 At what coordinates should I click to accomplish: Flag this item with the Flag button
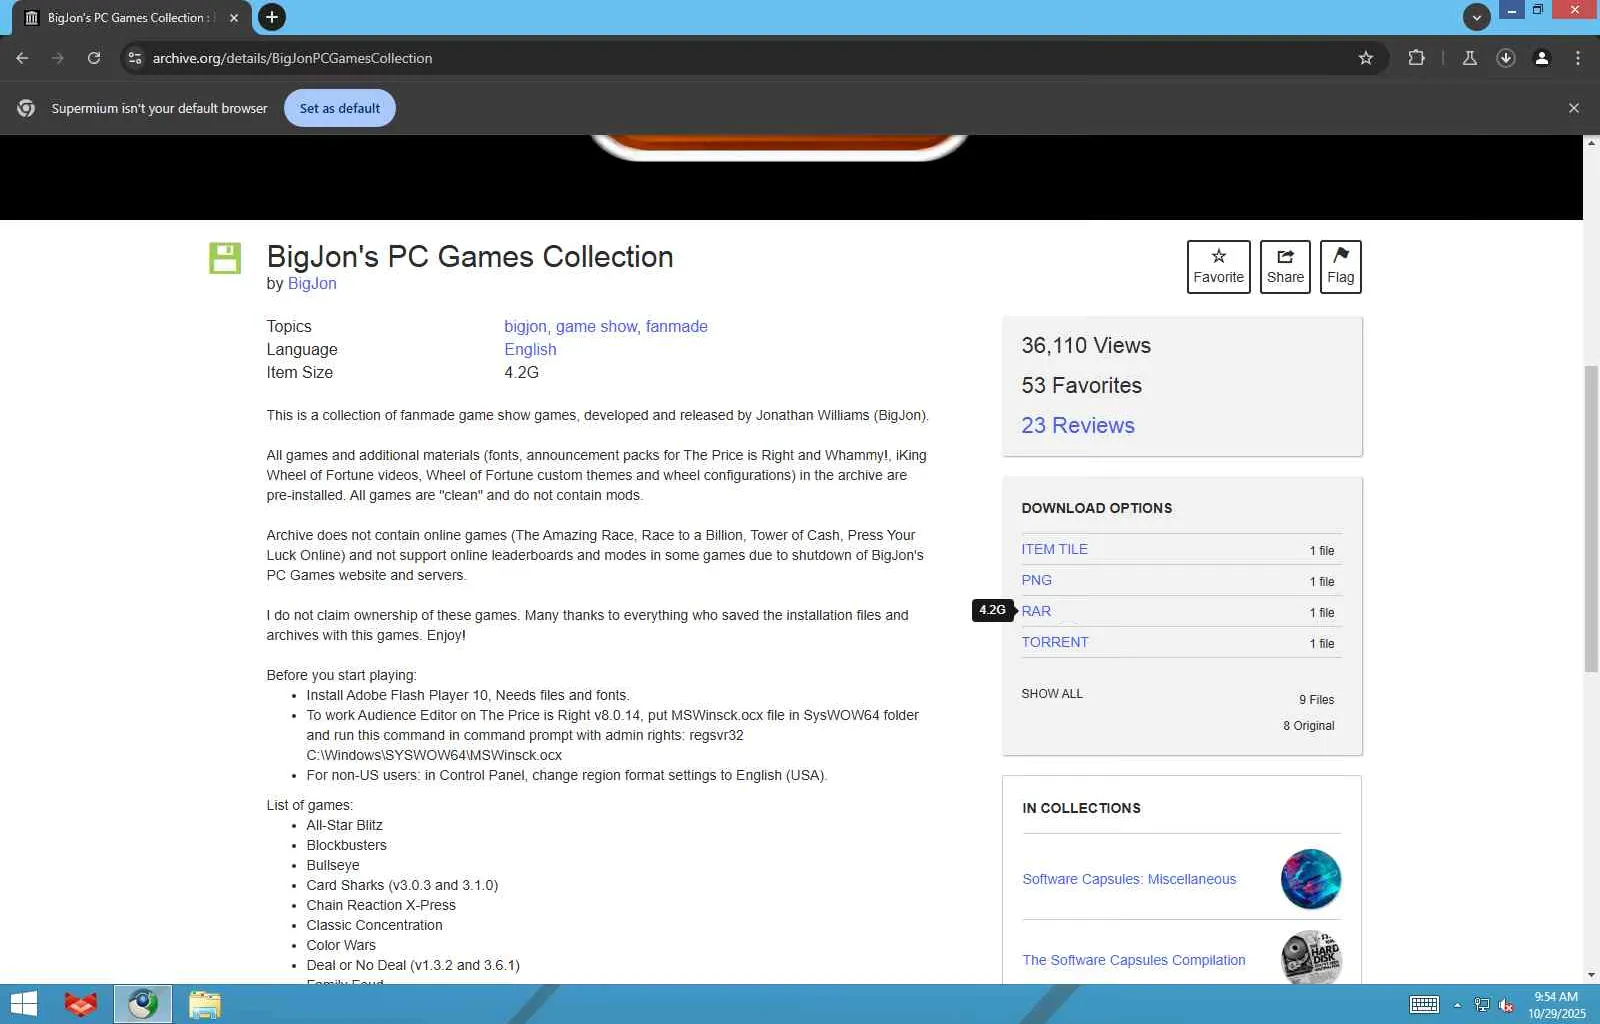pyautogui.click(x=1341, y=267)
